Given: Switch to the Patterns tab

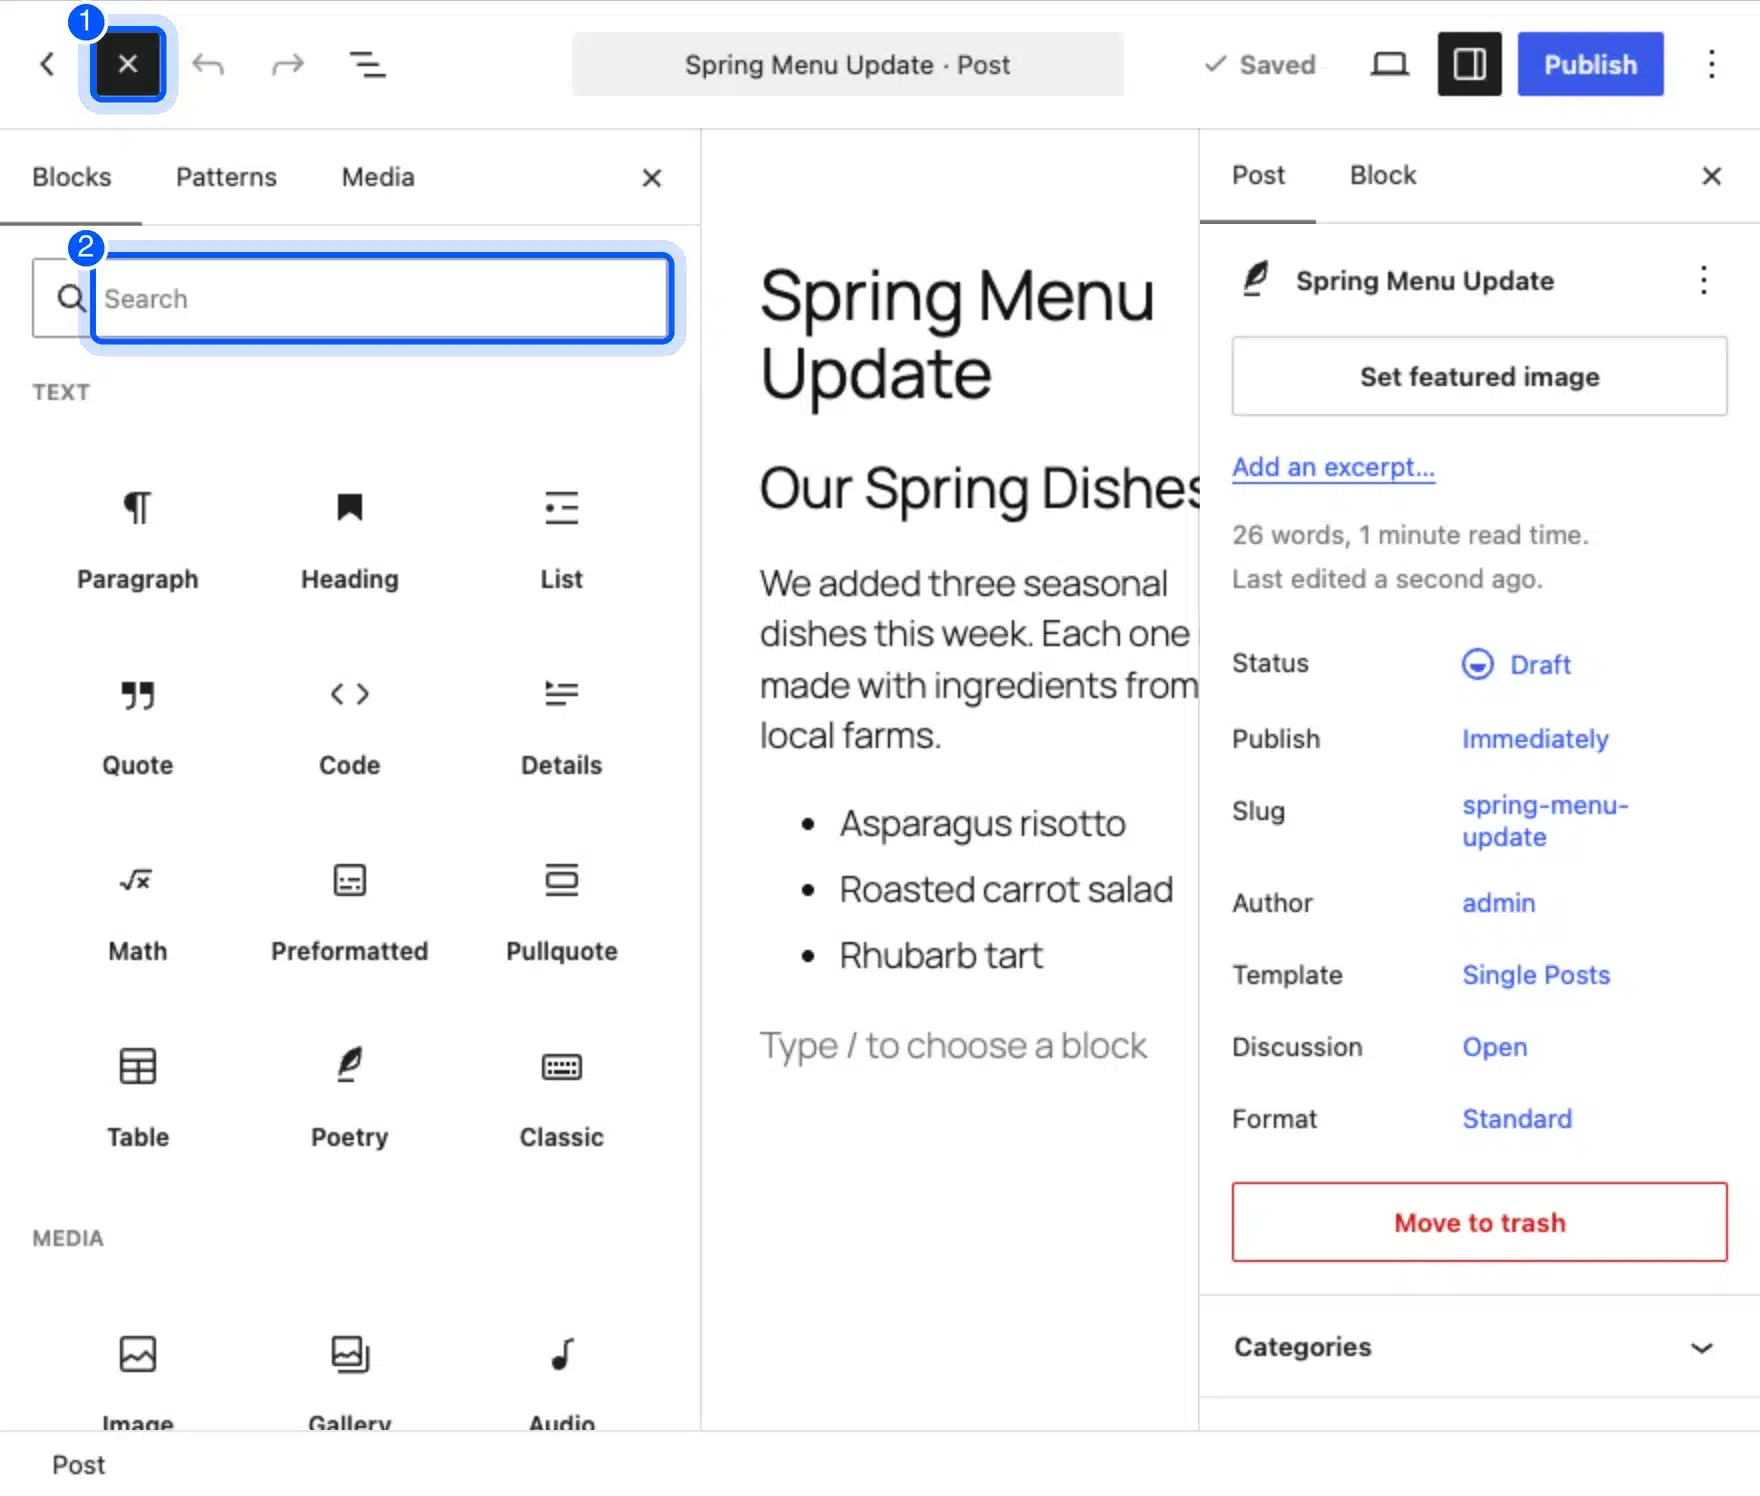Looking at the screenshot, I should click(x=226, y=177).
